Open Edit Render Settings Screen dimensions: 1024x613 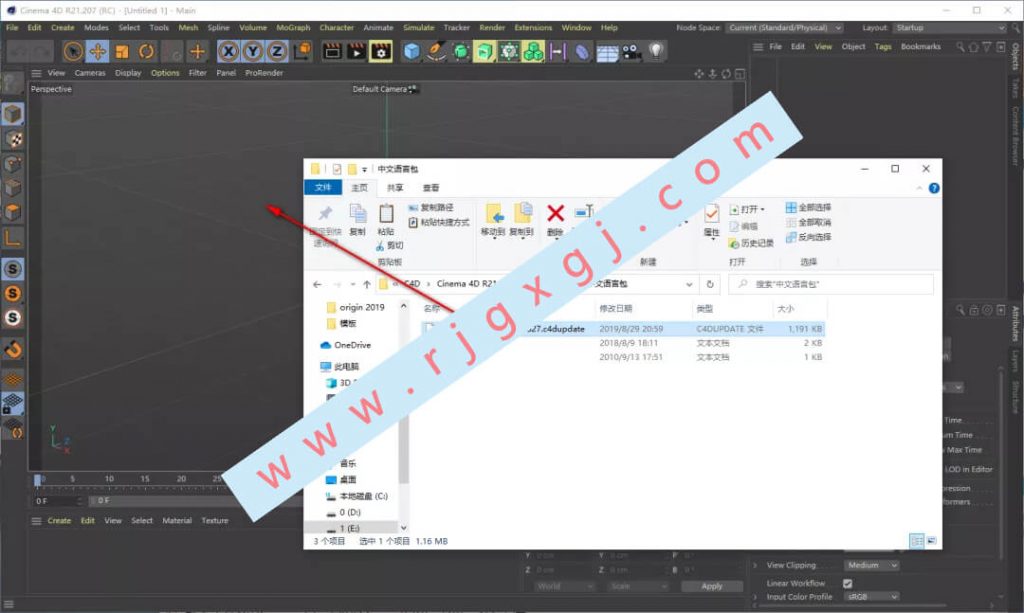[x=381, y=51]
